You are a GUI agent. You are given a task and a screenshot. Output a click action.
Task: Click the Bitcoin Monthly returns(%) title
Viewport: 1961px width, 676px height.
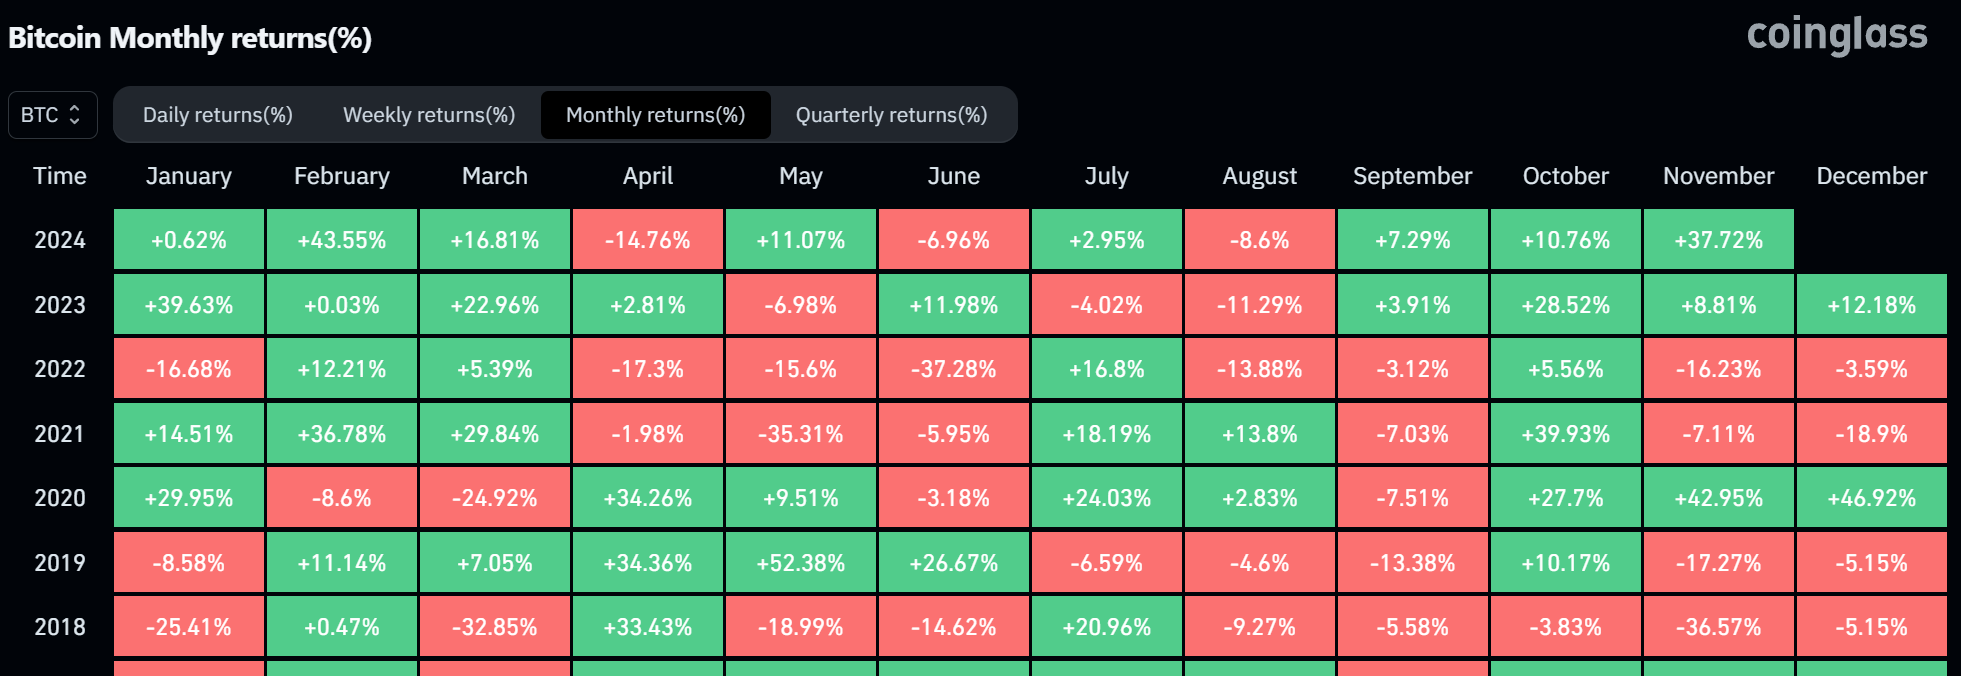[x=190, y=38]
